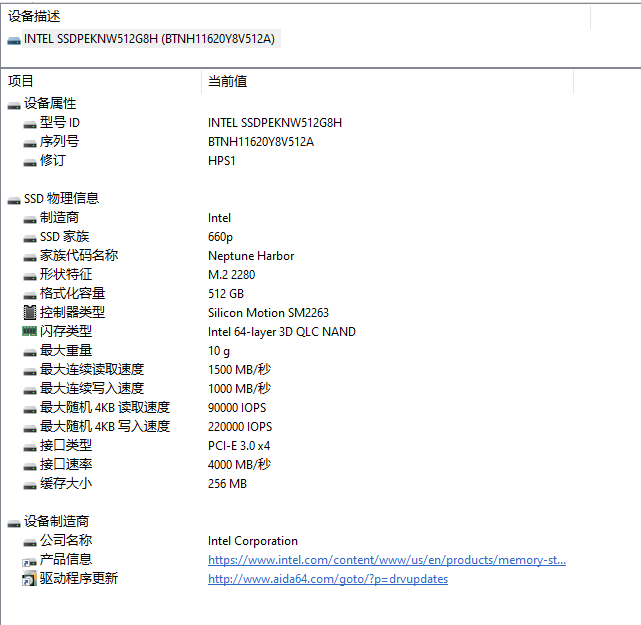Click the icon beside 最大连续写入速度
641x625 pixels.
[30, 390]
